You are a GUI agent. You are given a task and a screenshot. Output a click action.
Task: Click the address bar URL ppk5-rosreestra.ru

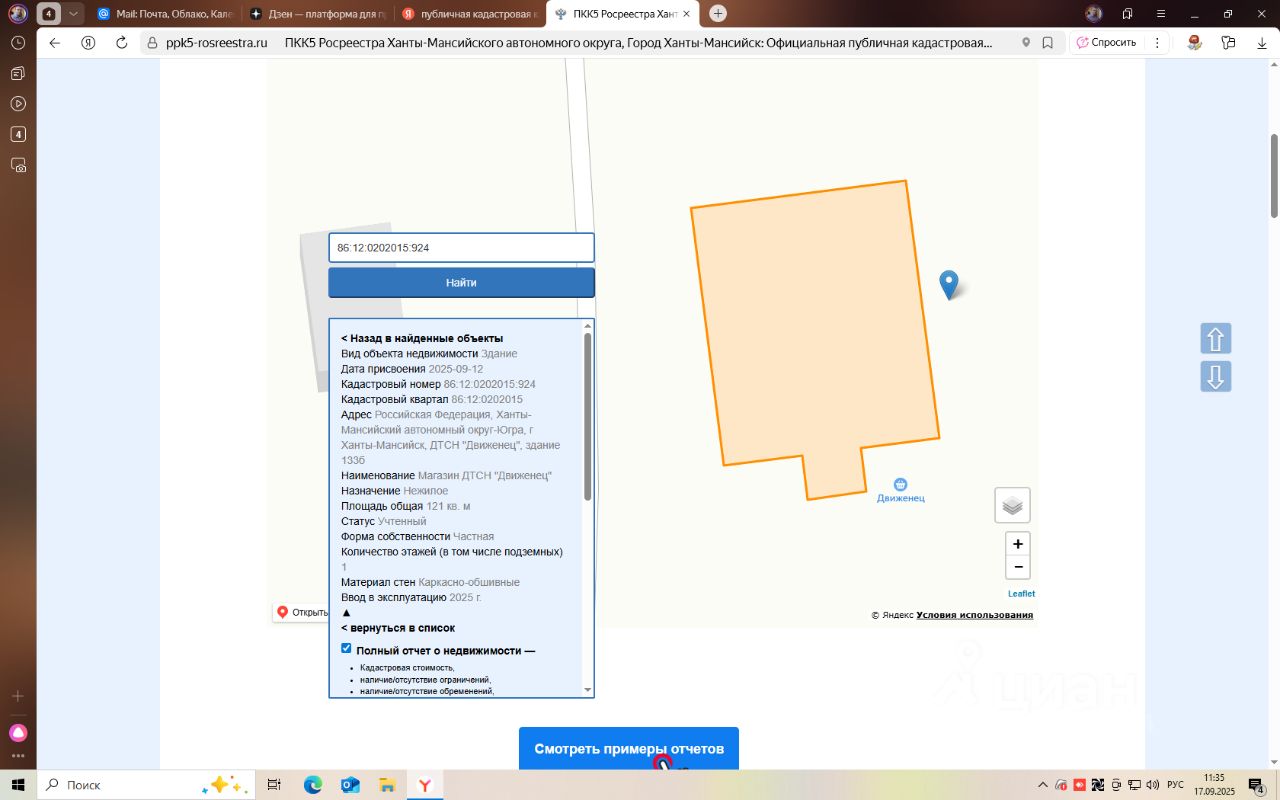point(217,43)
